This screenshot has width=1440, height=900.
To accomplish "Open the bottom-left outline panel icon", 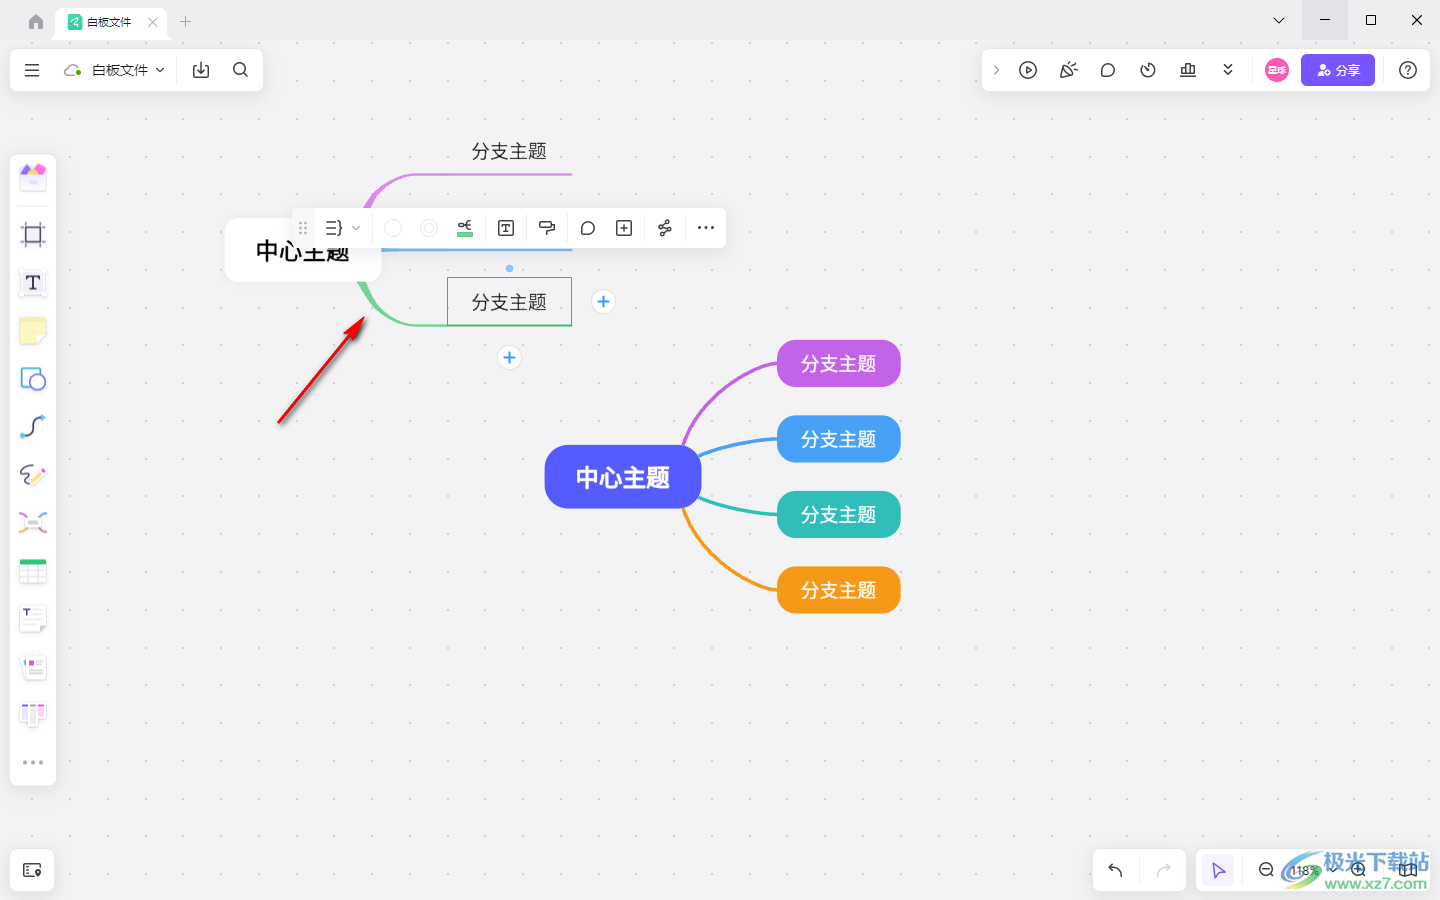I will (x=32, y=870).
